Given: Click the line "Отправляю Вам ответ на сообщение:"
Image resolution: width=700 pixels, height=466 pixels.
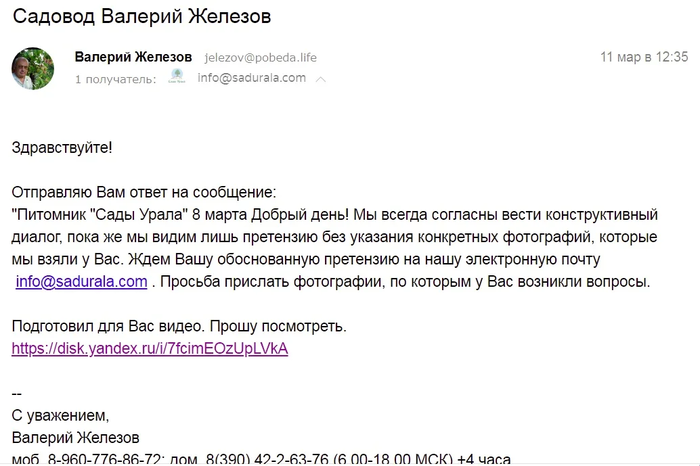Looking at the screenshot, I should 143,192.
